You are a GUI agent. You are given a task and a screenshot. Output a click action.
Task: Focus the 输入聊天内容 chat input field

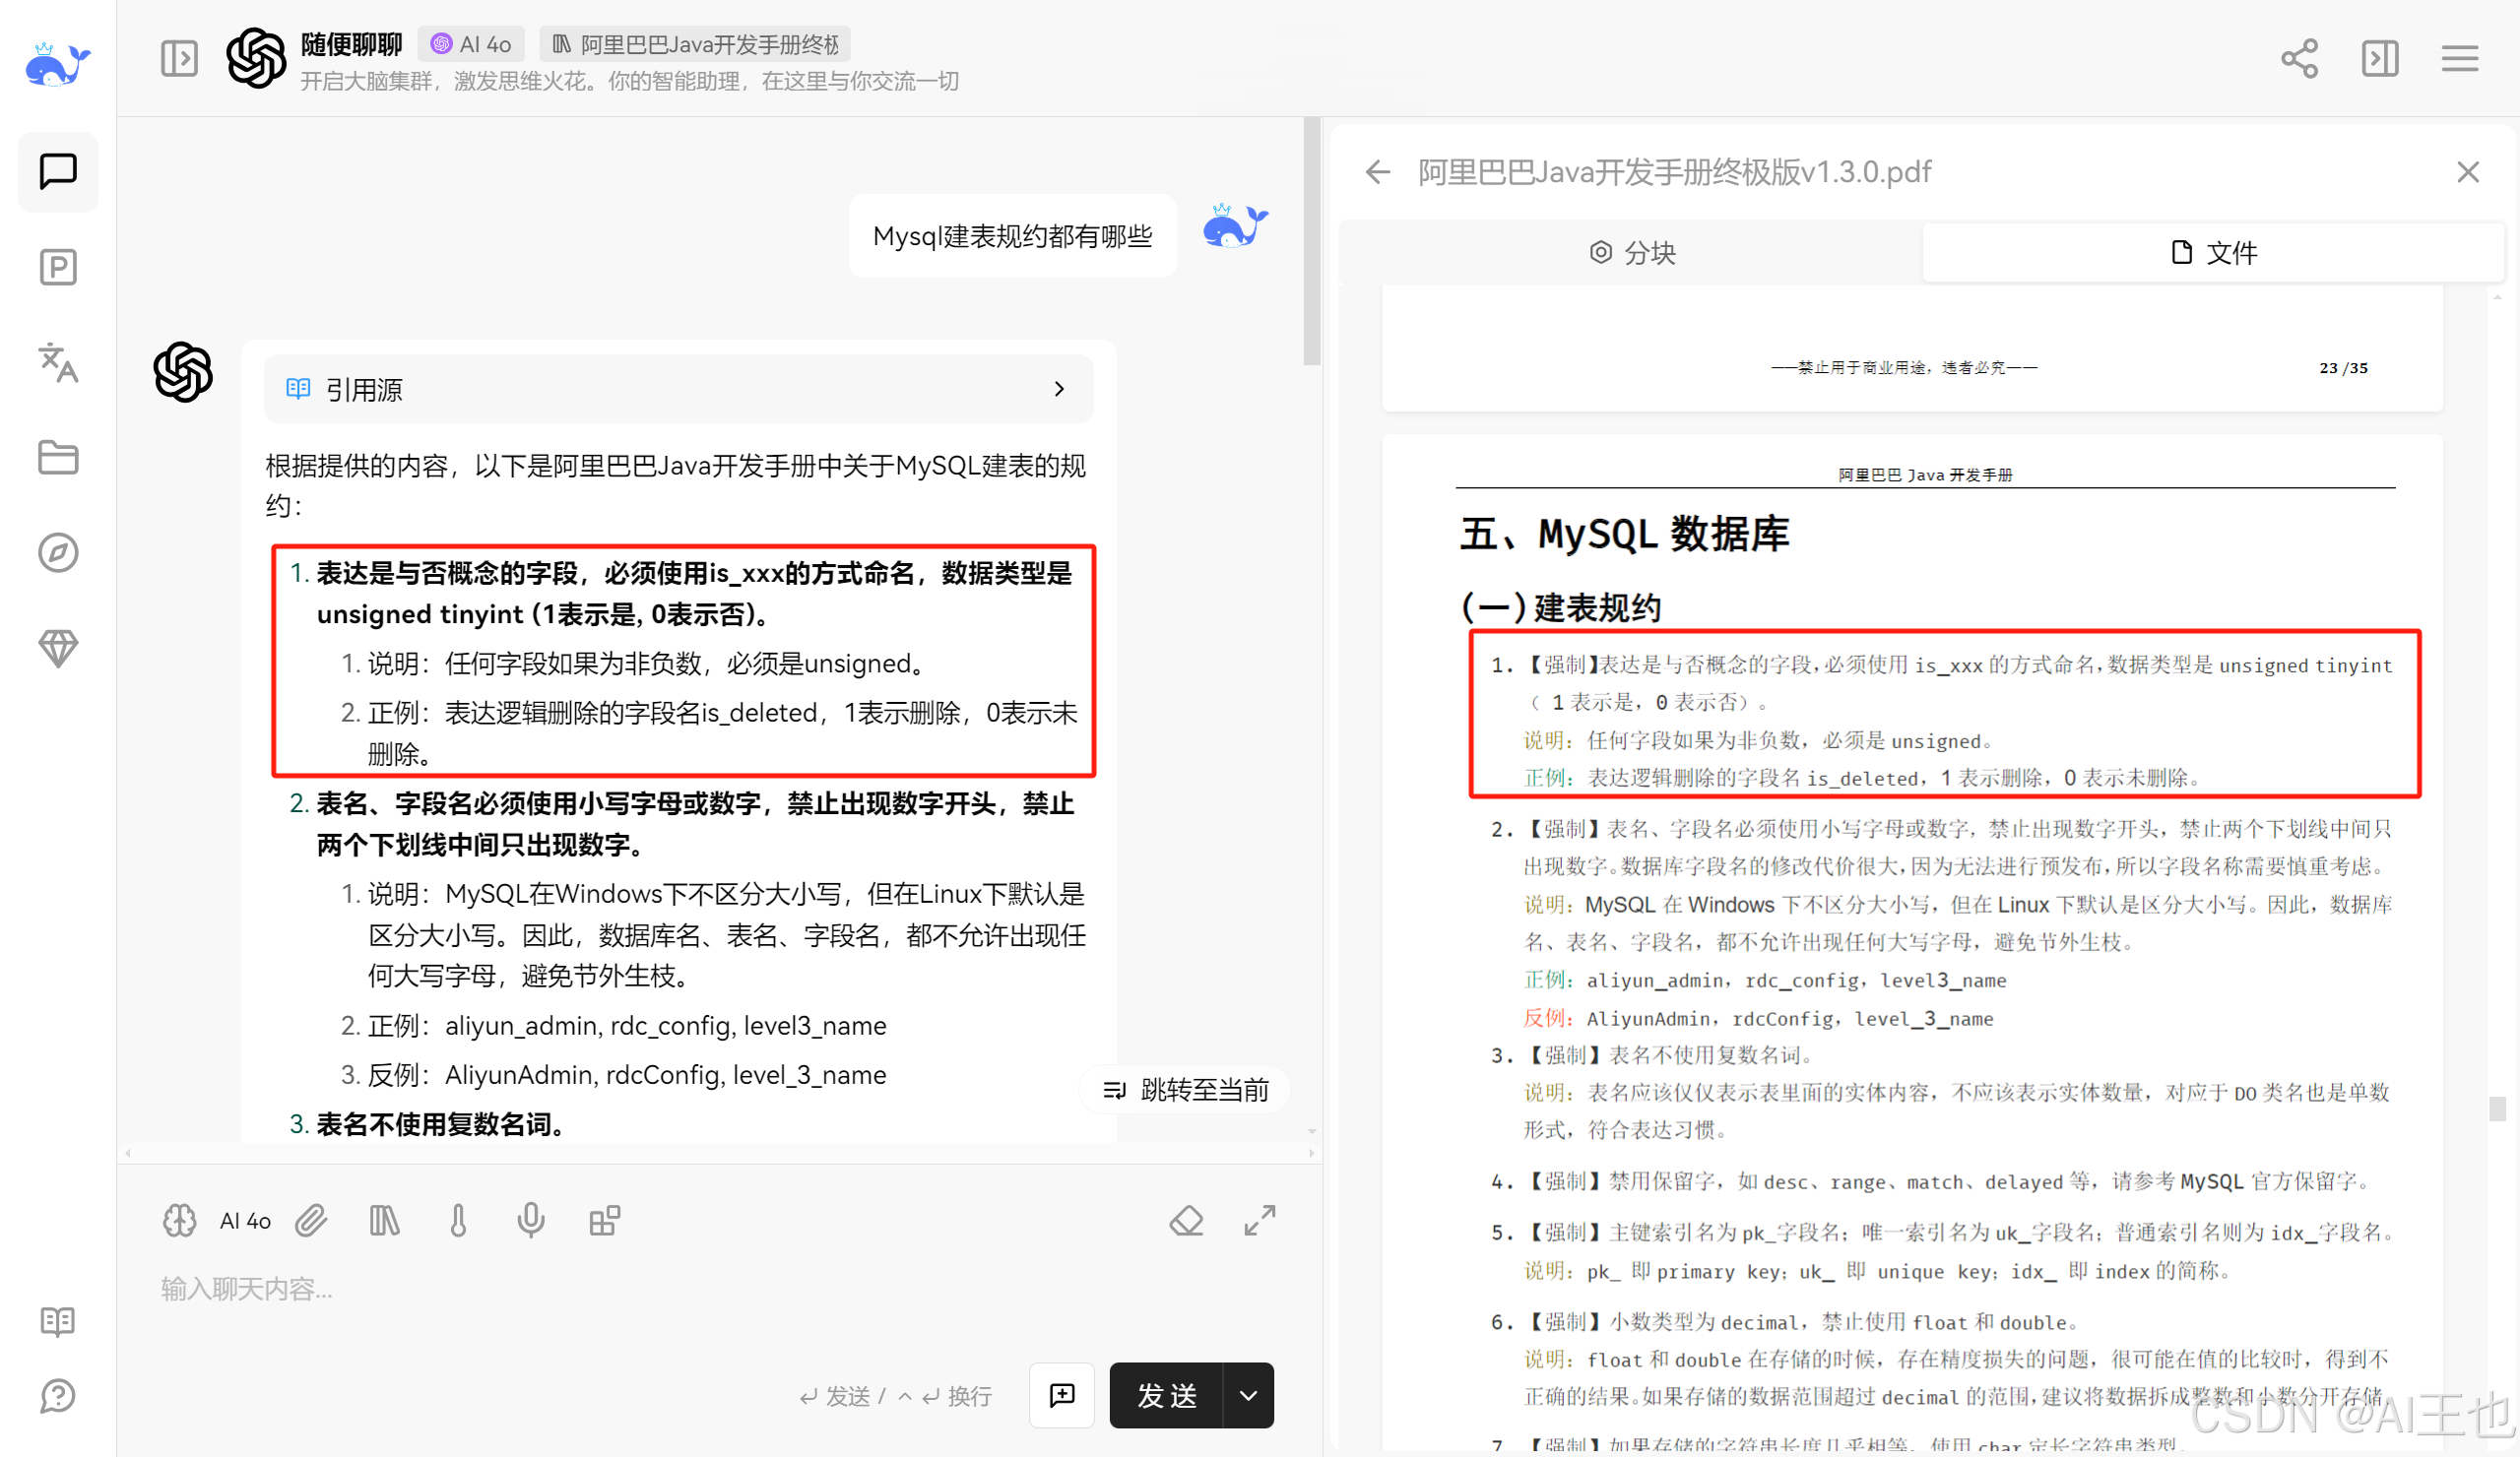coord(718,1288)
